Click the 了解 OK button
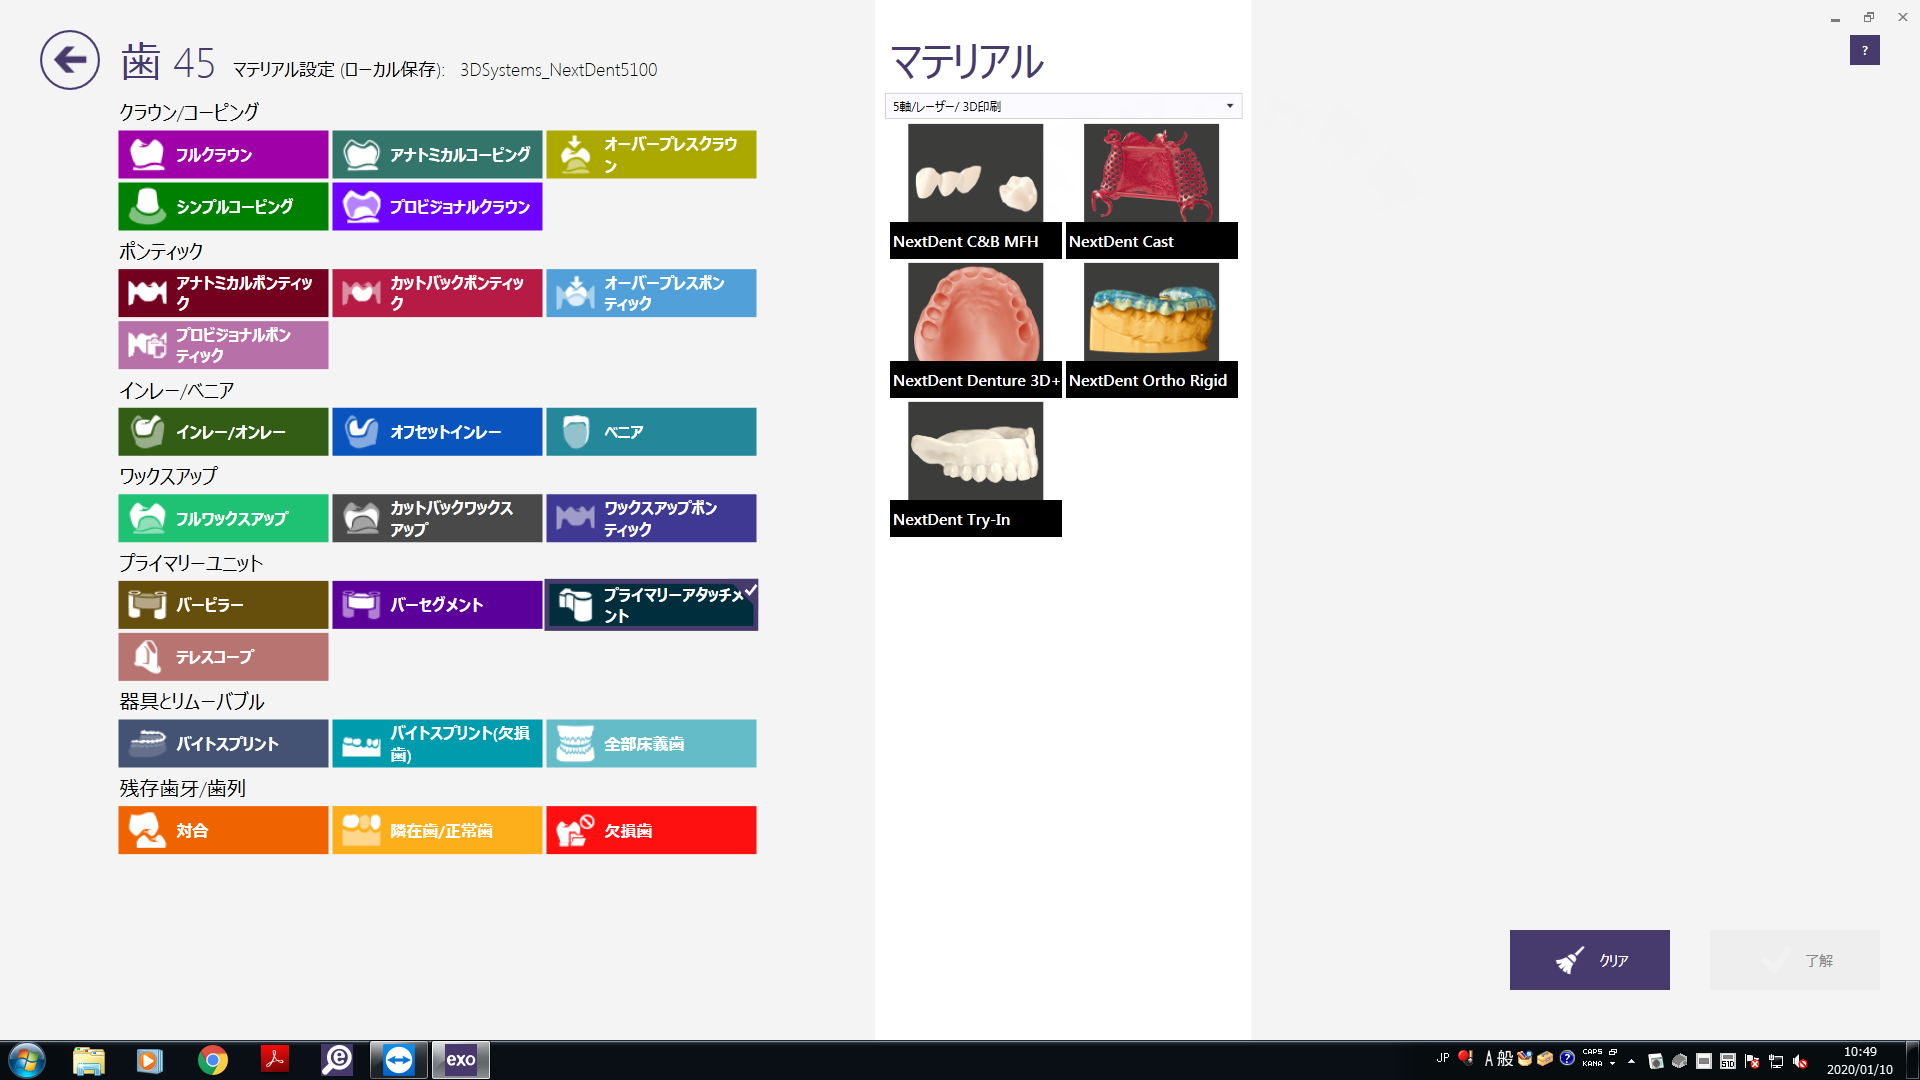This screenshot has width=1920, height=1080. pos(1794,960)
